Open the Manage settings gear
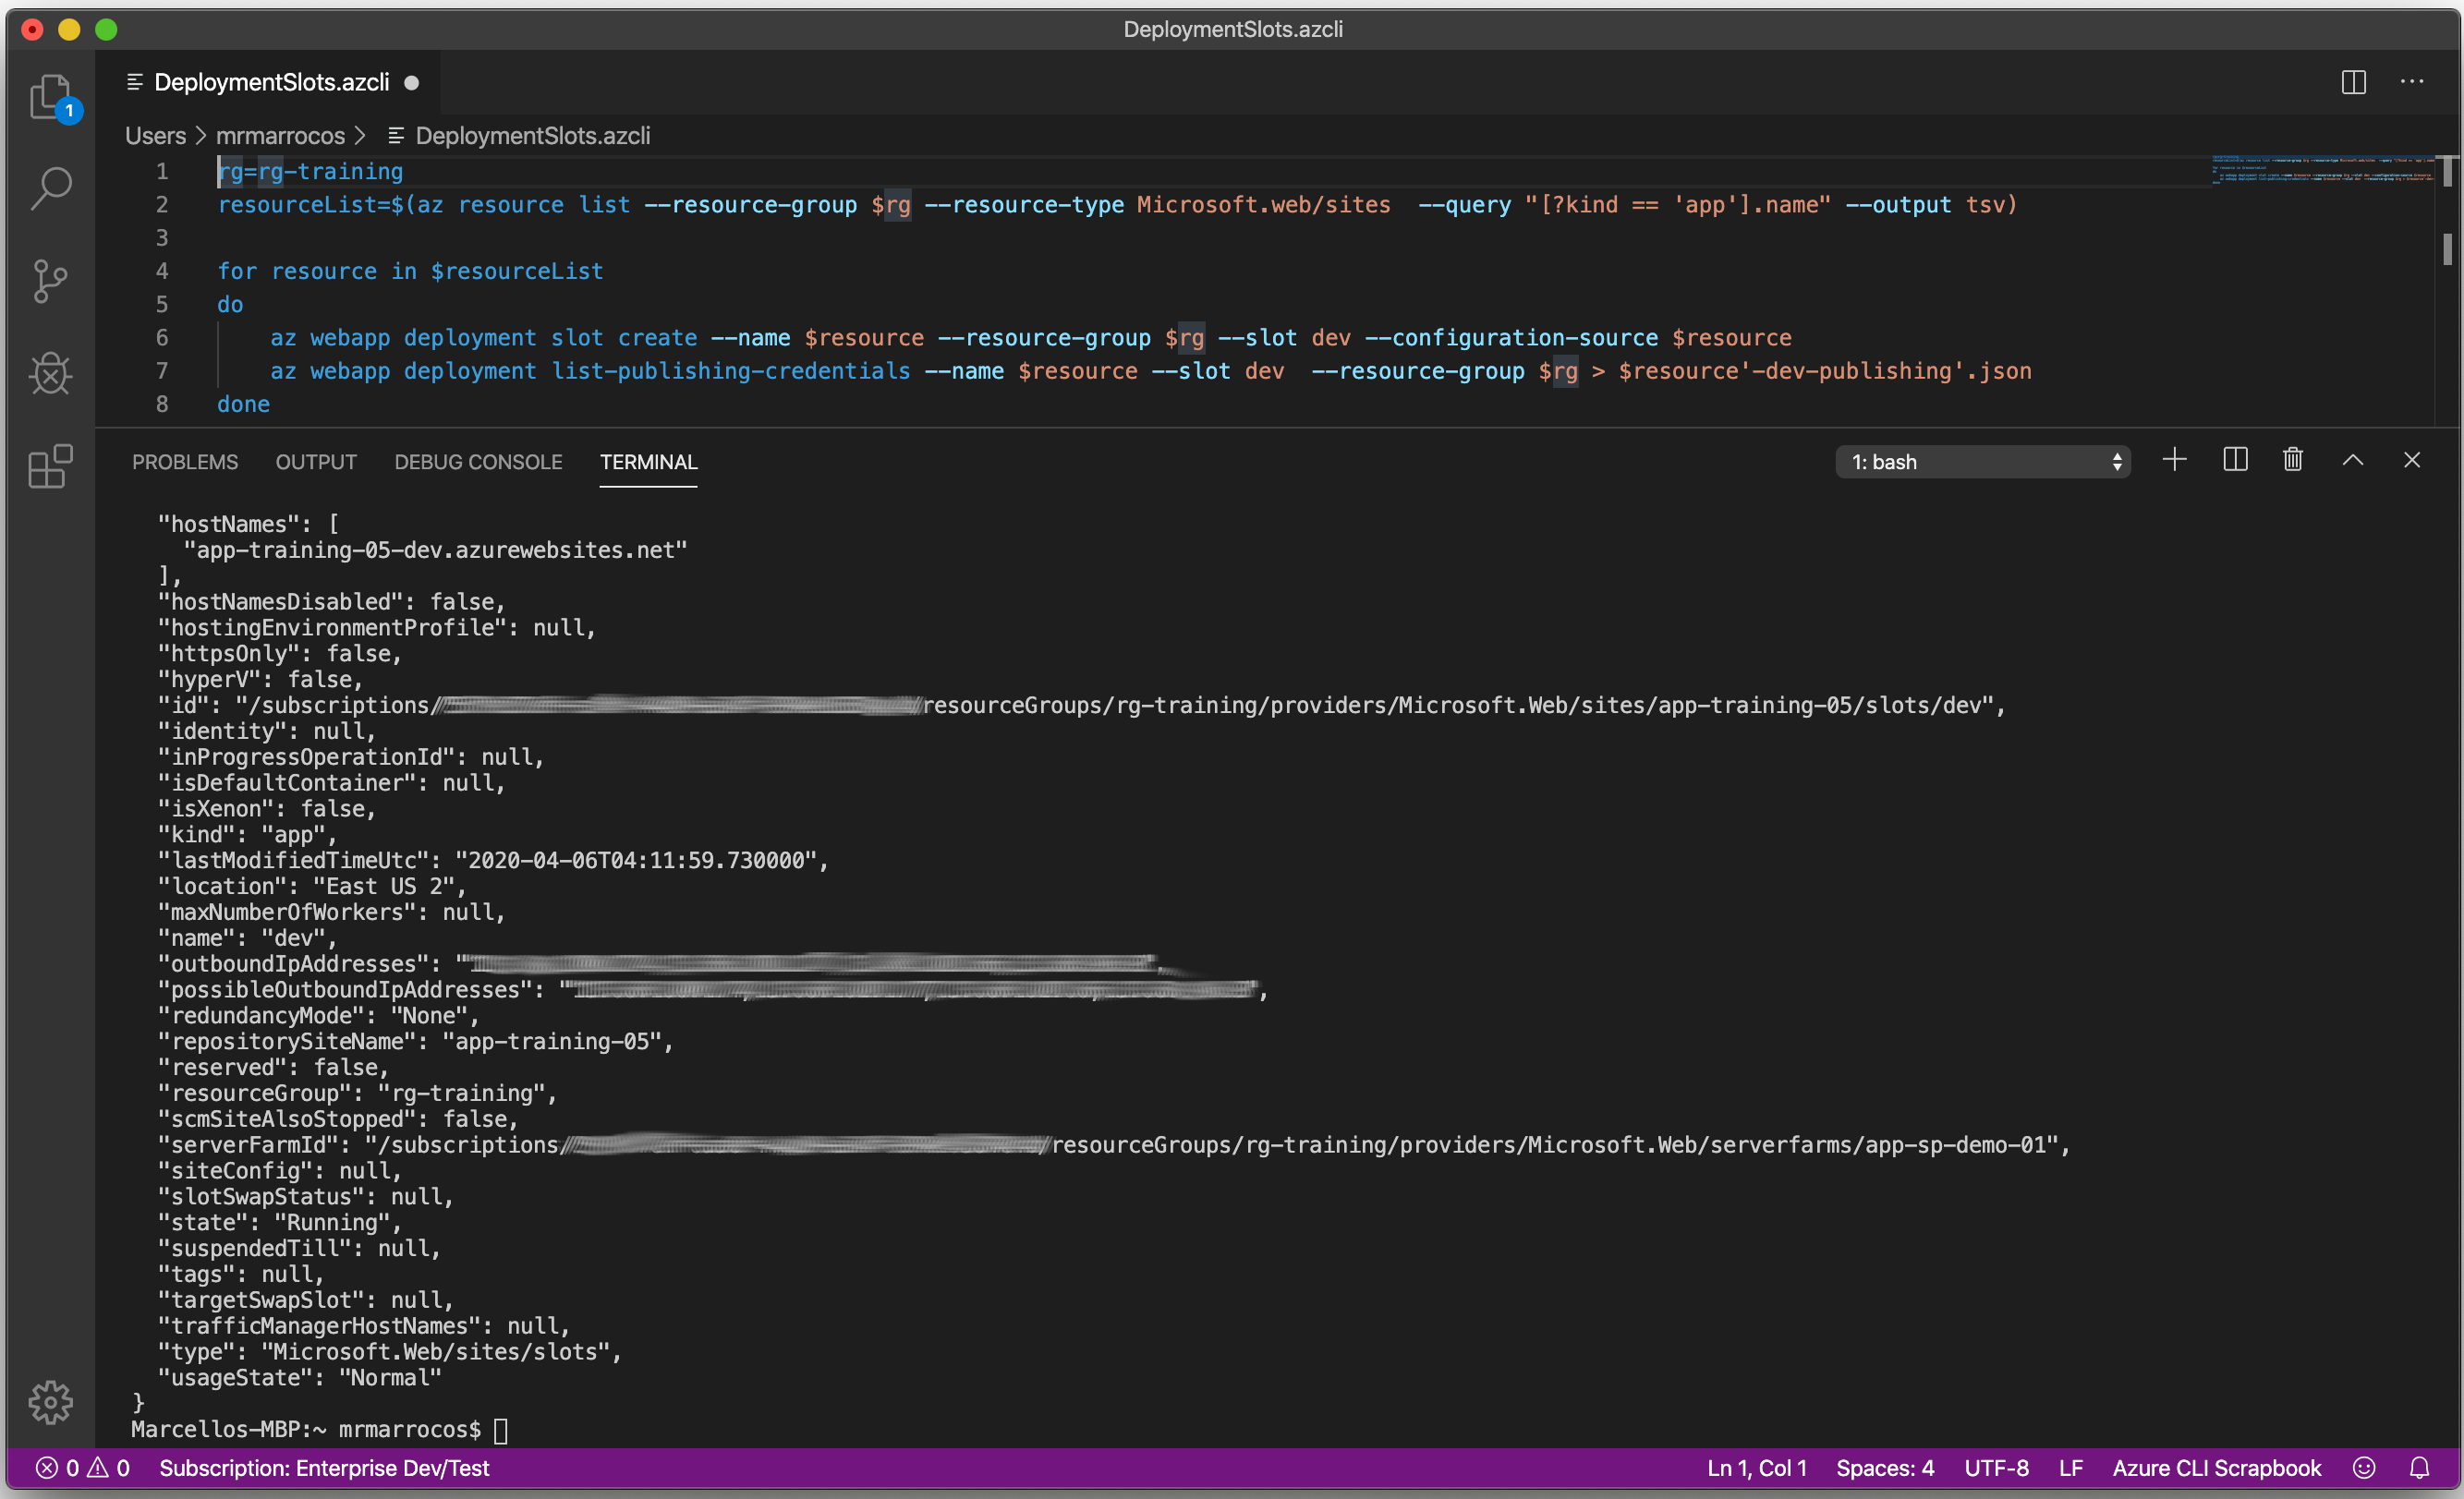 [x=51, y=1402]
